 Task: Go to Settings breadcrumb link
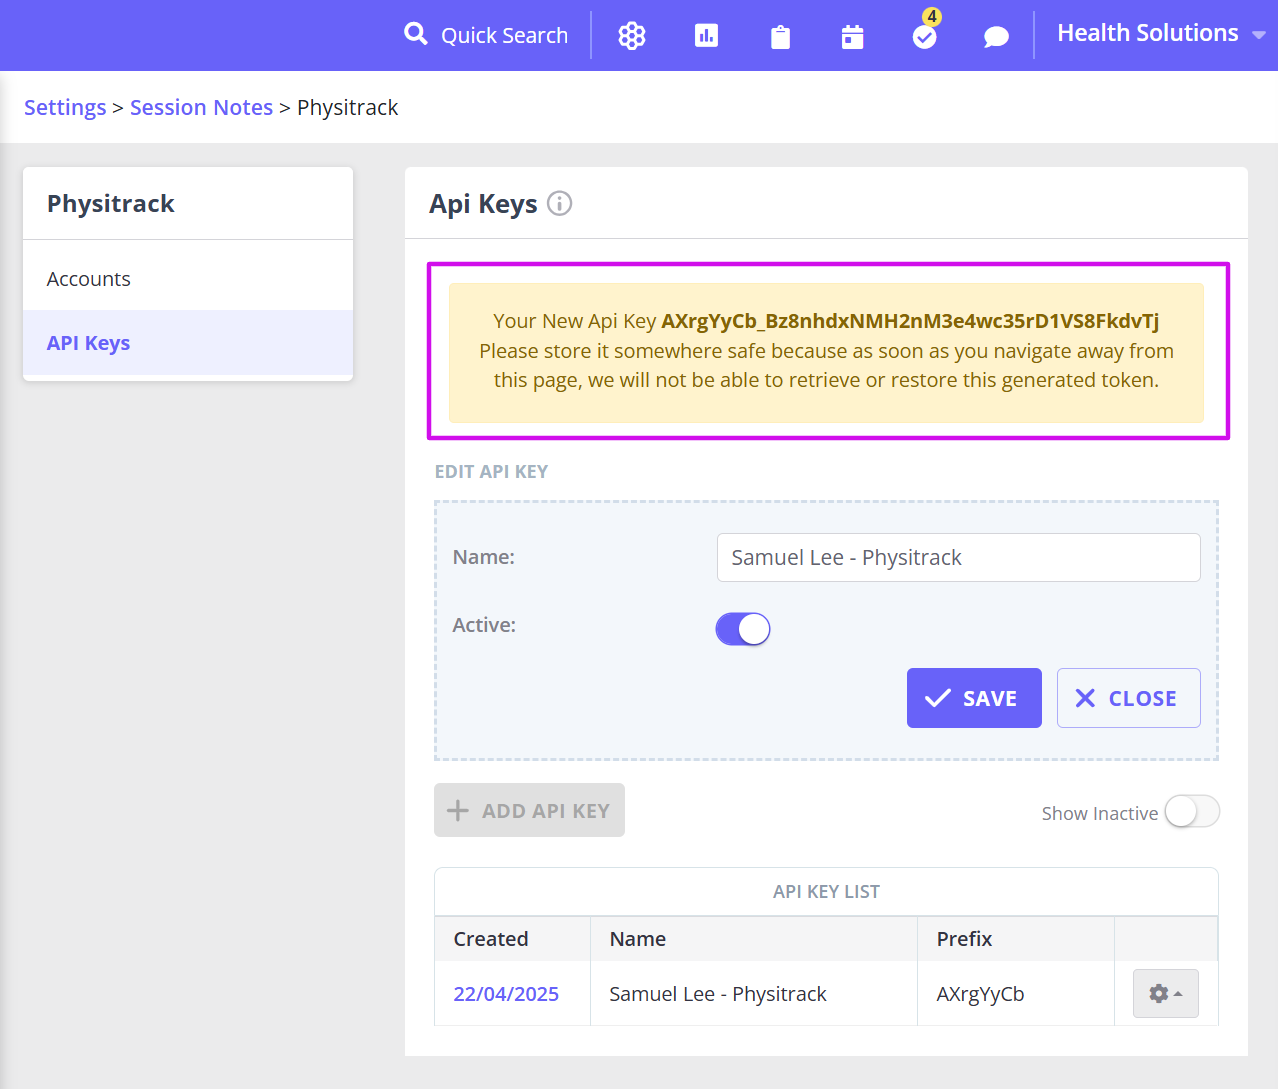65,107
